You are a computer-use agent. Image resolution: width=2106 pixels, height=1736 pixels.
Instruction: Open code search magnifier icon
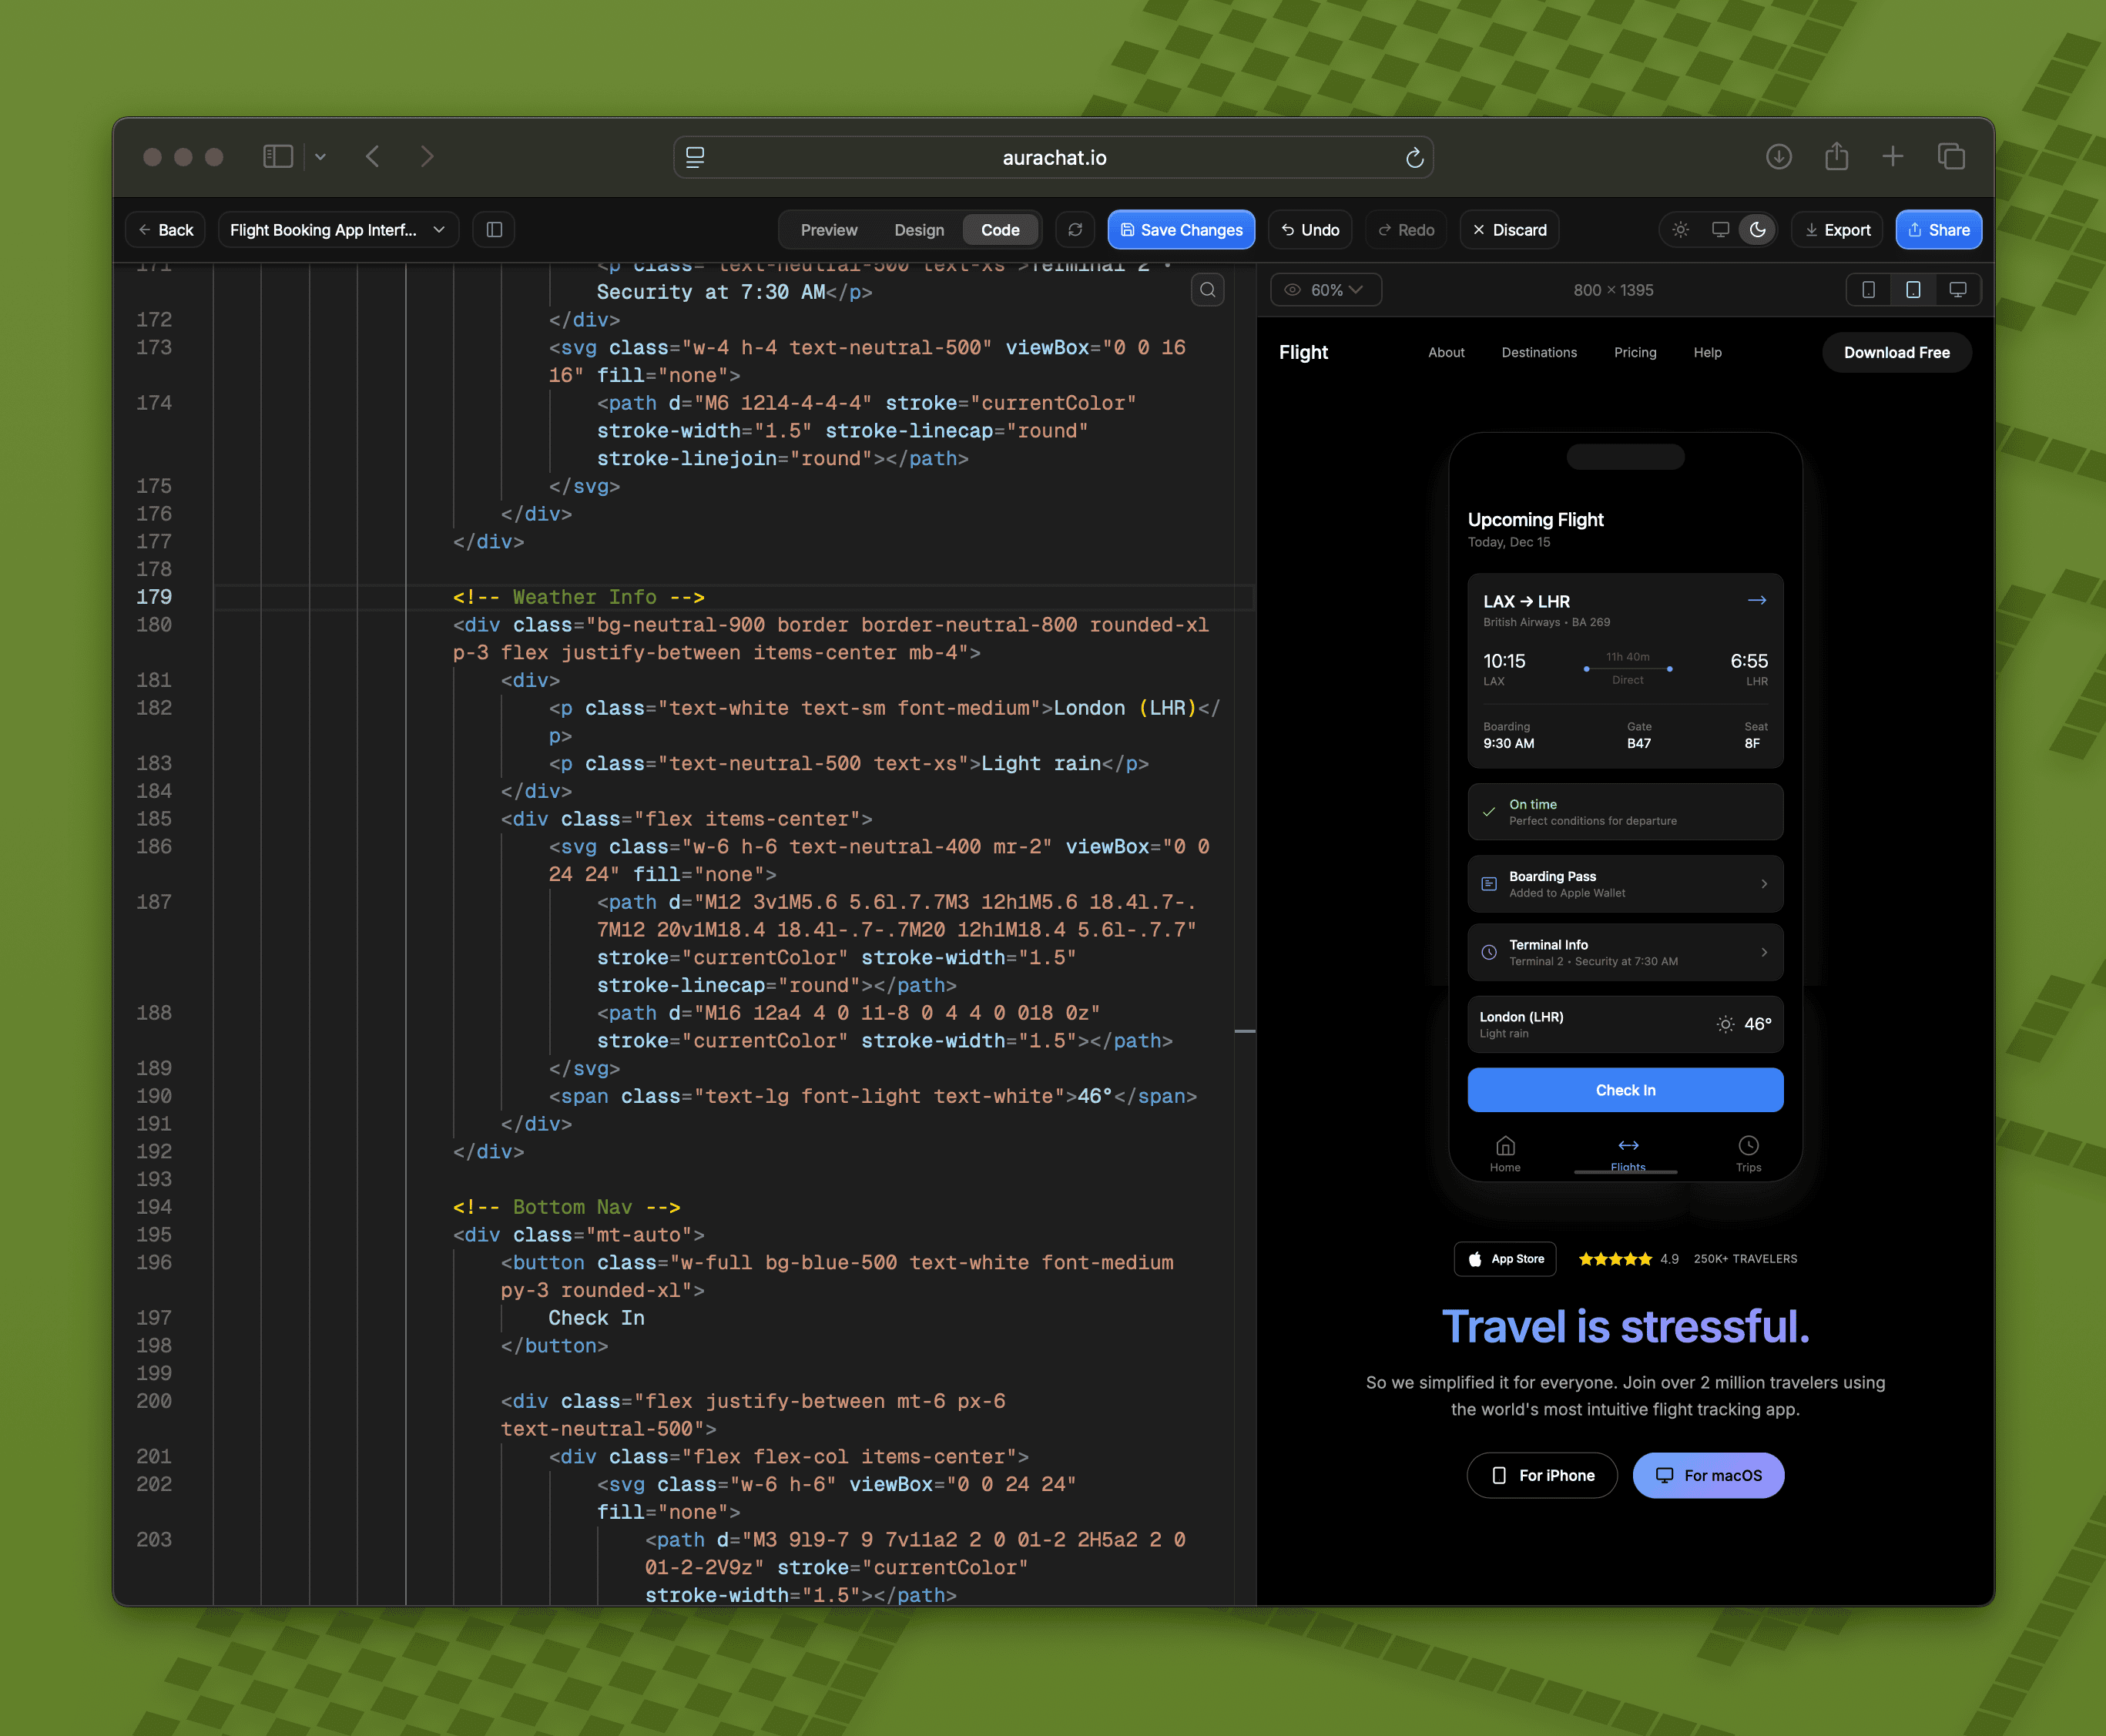coord(1208,290)
